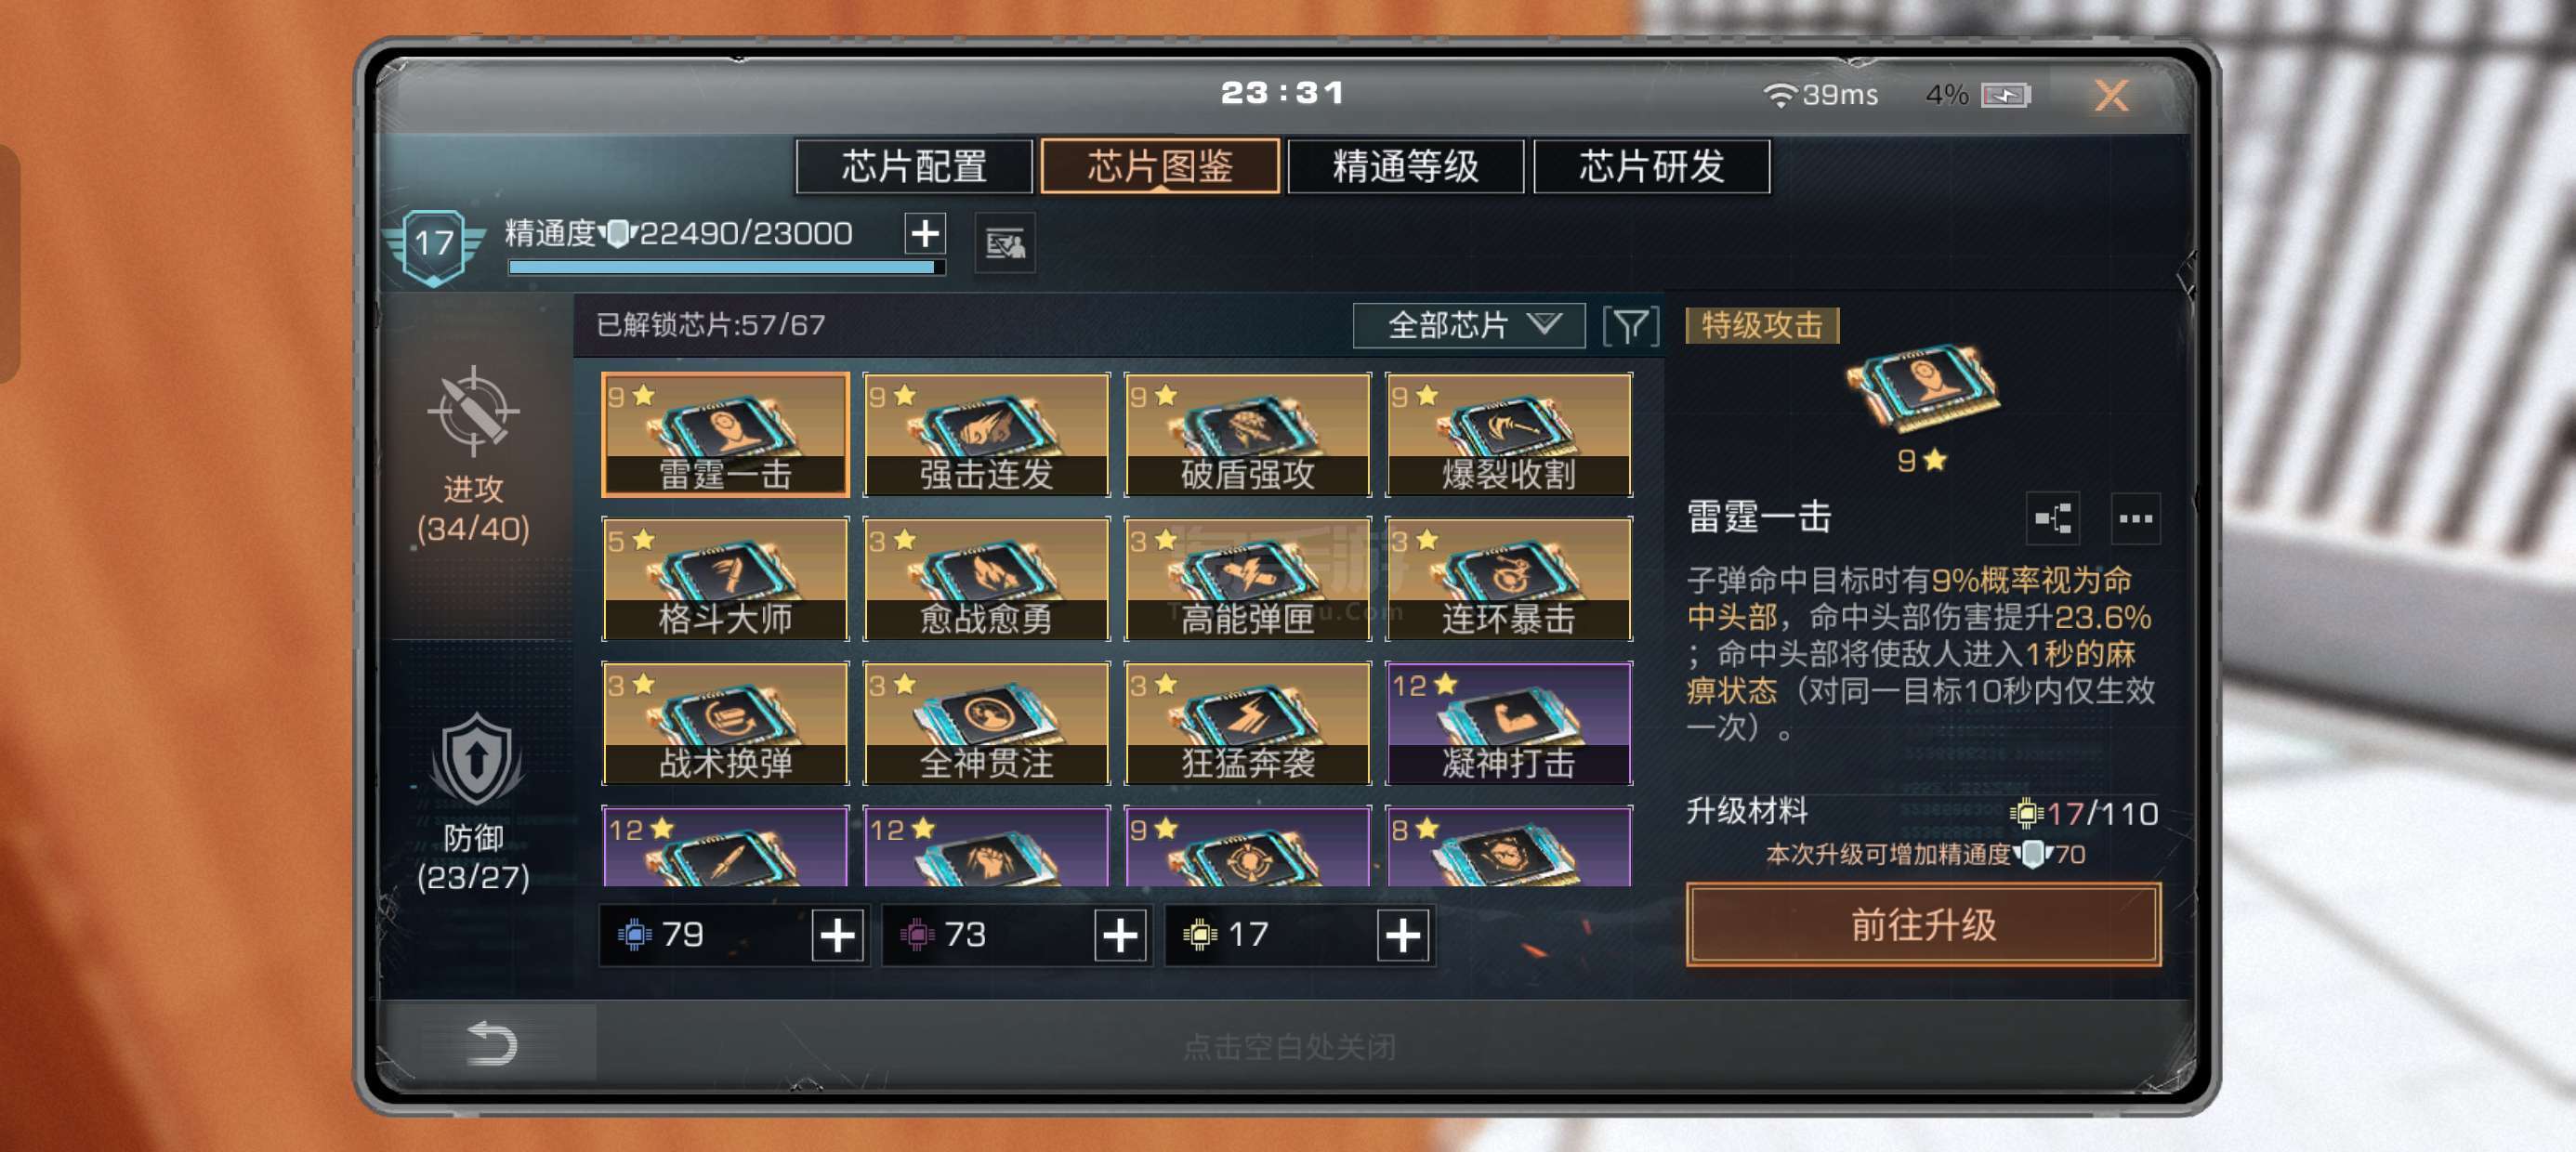Select the 强击连发 chip card
This screenshot has width=2576, height=1152.
[x=986, y=435]
